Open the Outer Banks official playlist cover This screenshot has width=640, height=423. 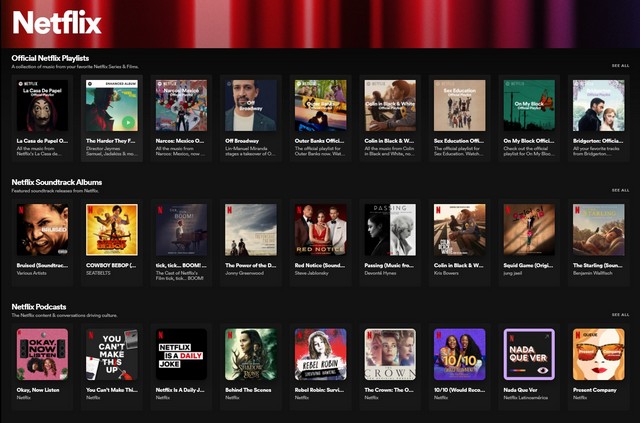coord(320,105)
